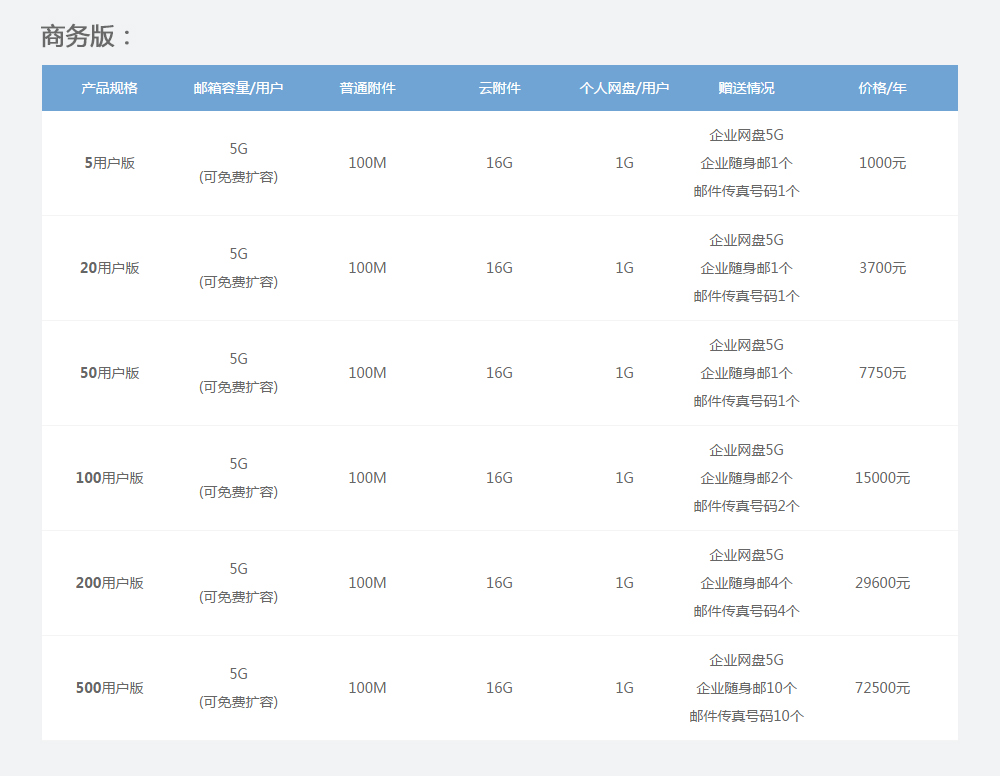This screenshot has width=1000, height=776.
Task: Click 企业随身邮10个 in the 500用户版 row
Action: [746, 688]
